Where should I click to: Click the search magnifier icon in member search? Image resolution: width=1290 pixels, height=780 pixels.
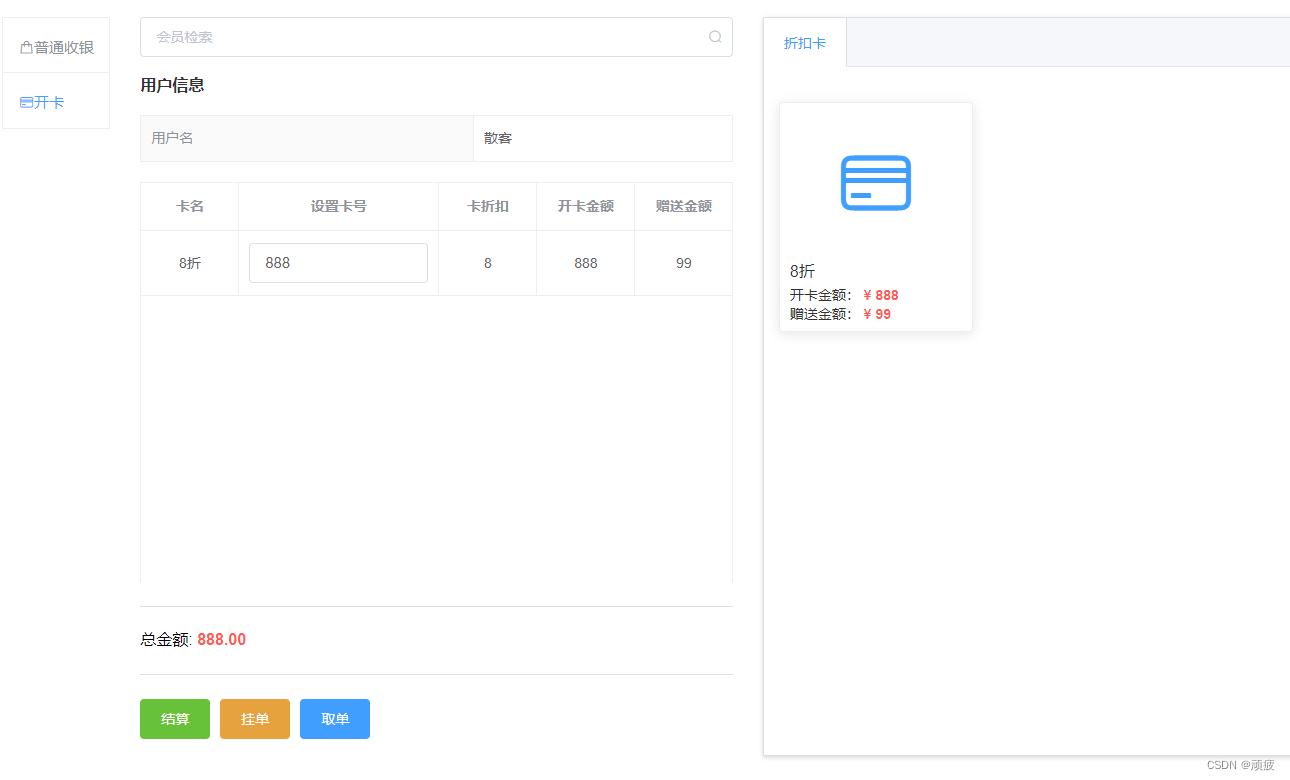pyautogui.click(x=715, y=37)
